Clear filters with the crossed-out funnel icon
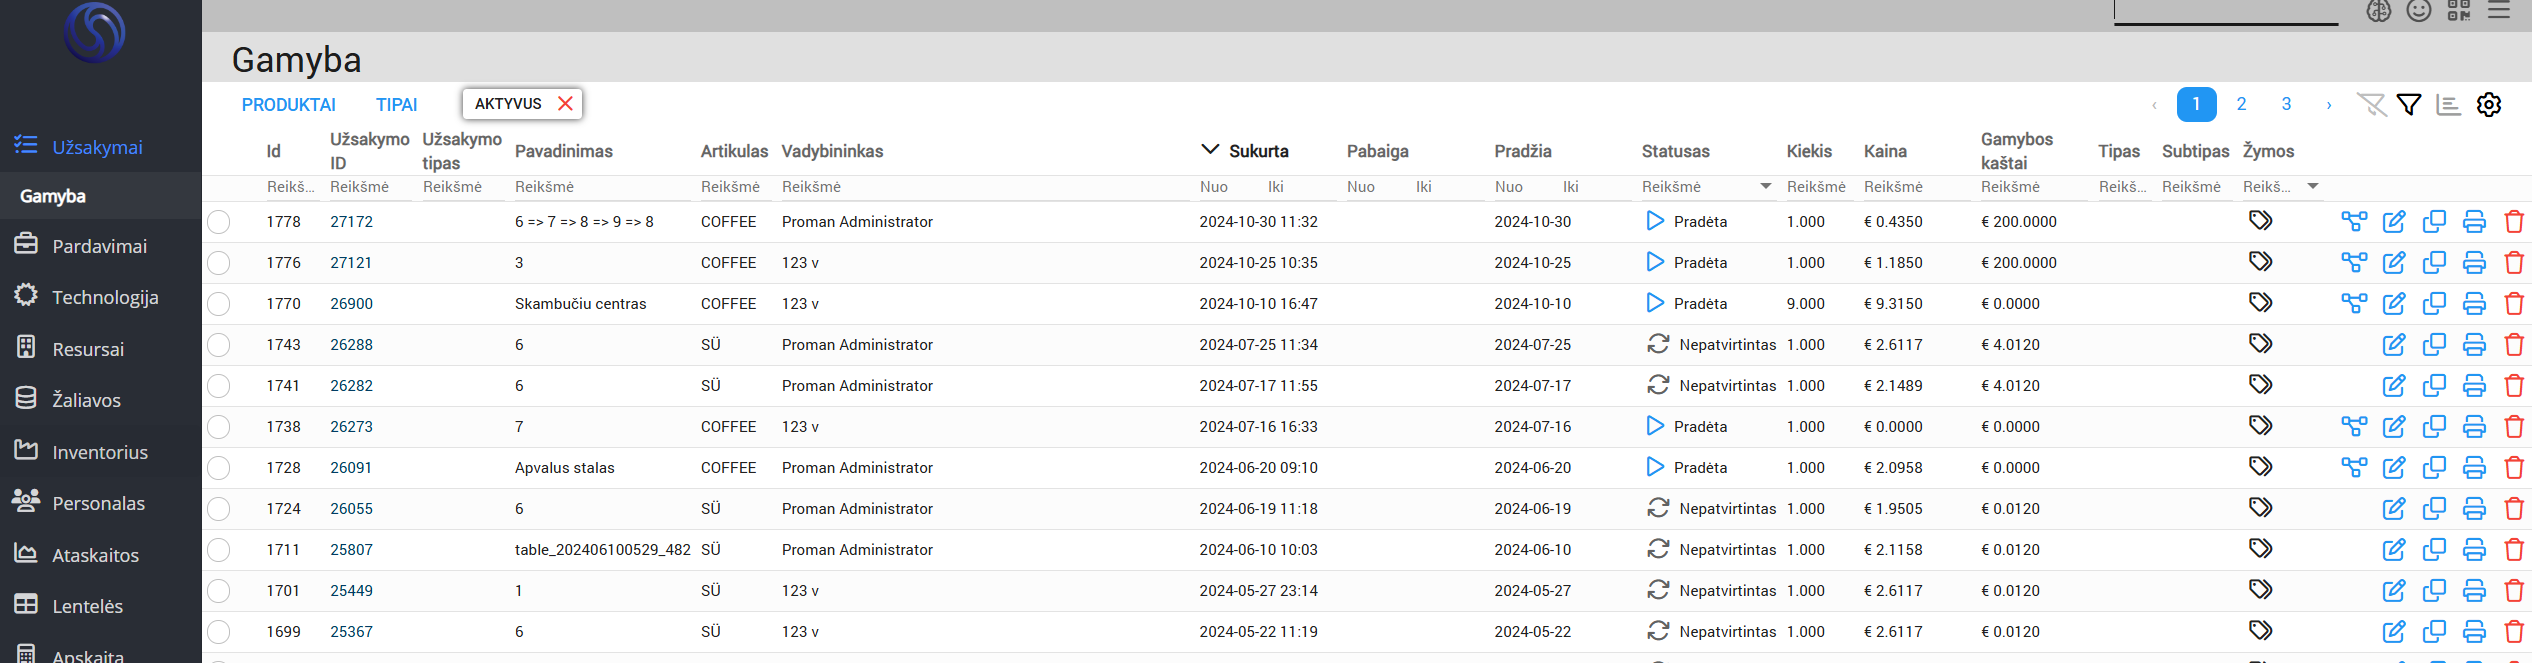This screenshot has width=2532, height=663. click(2370, 105)
